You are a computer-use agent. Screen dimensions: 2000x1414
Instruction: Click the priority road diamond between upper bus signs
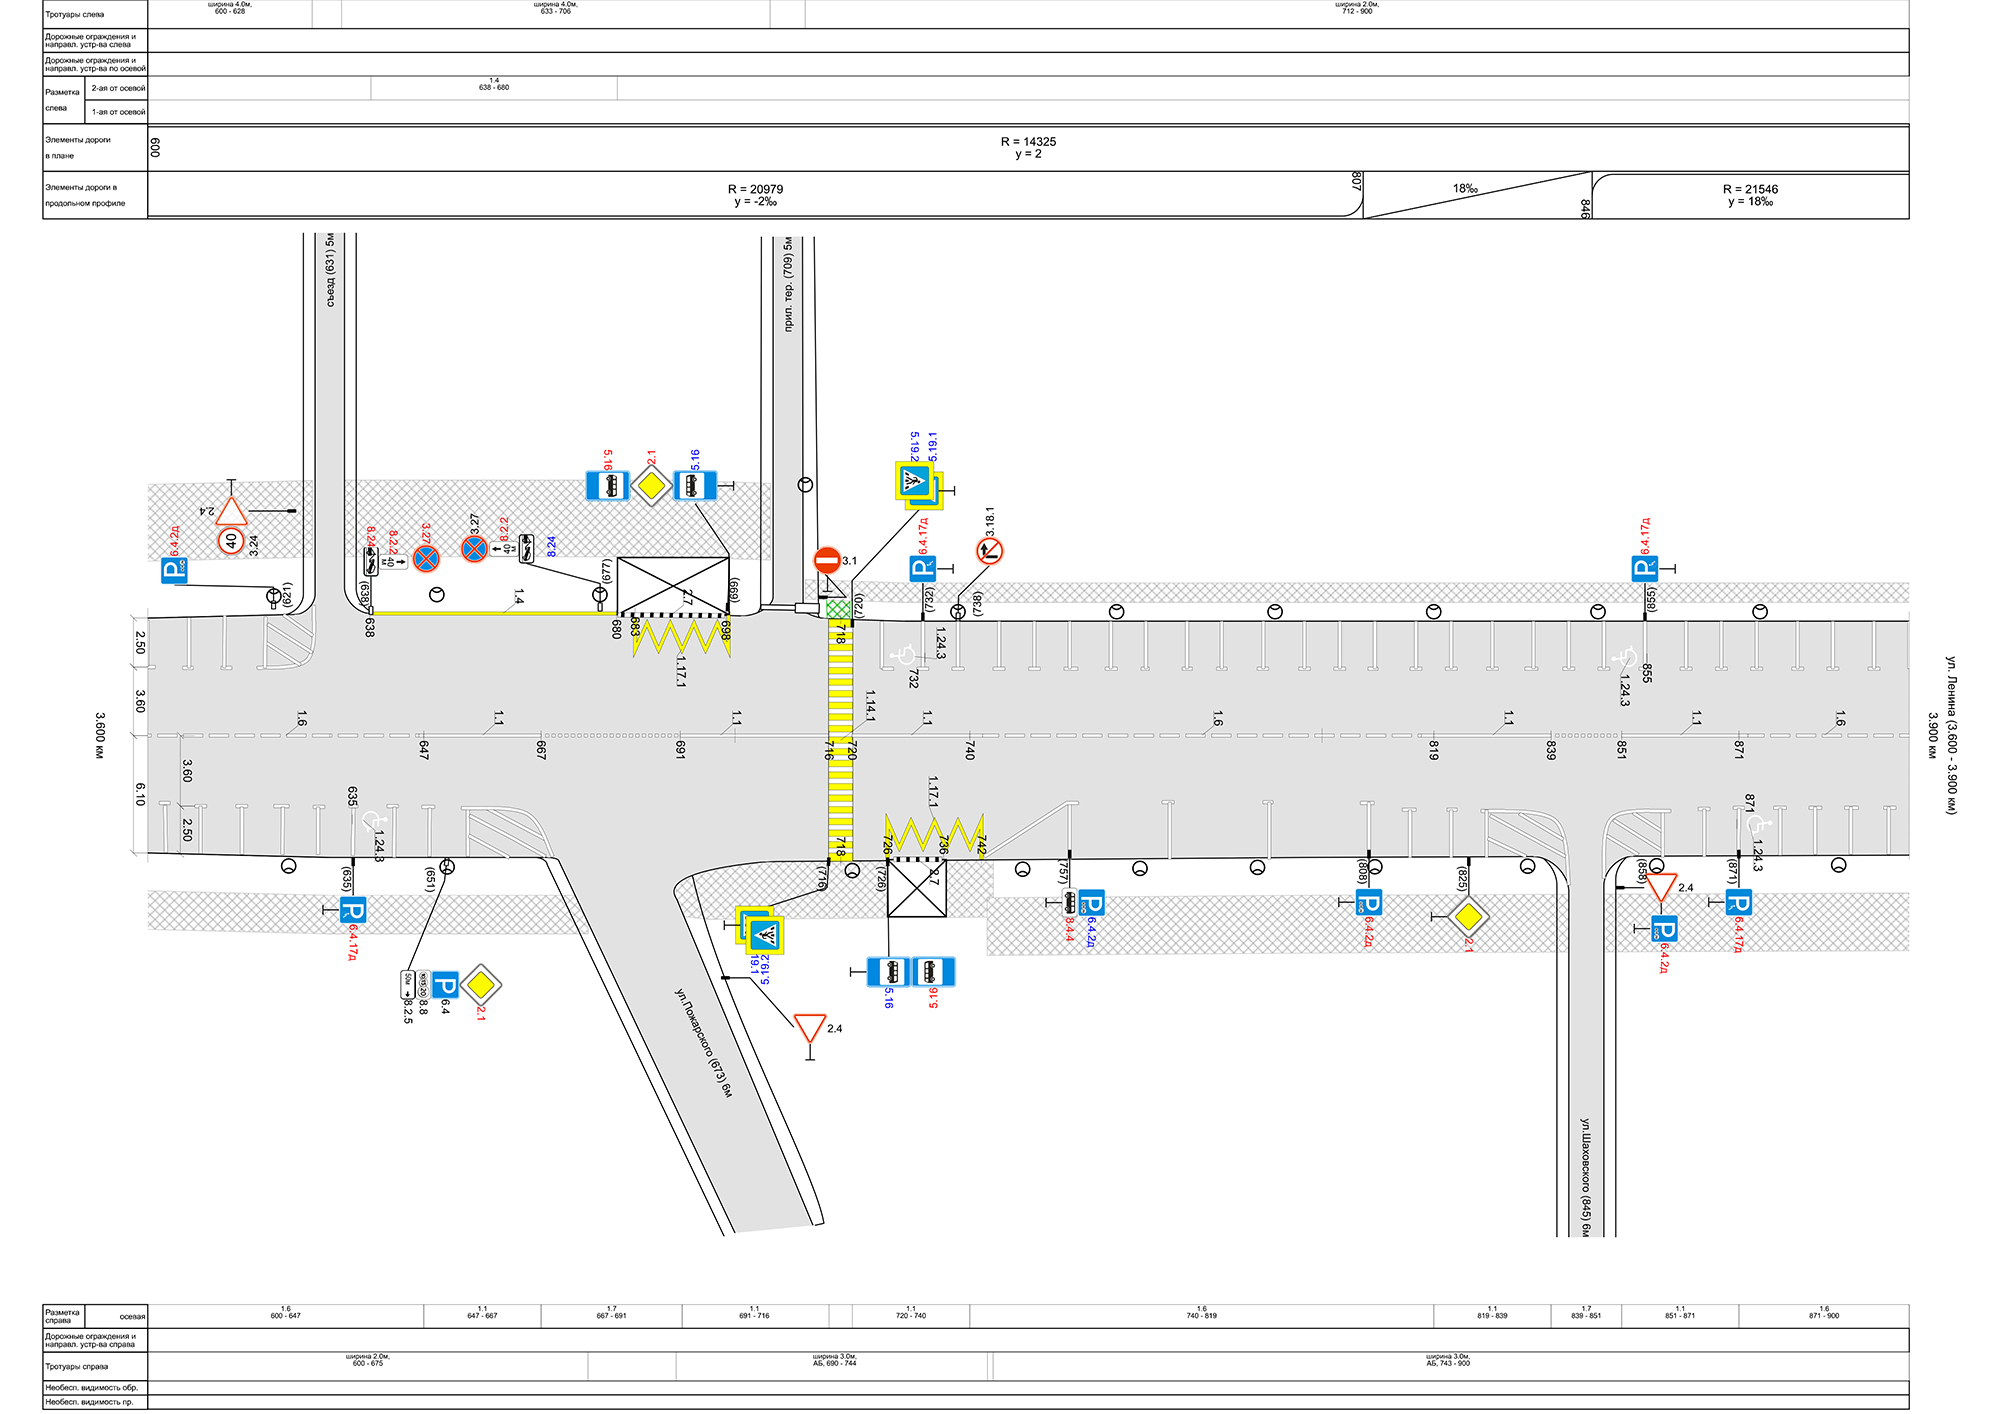pos(651,487)
